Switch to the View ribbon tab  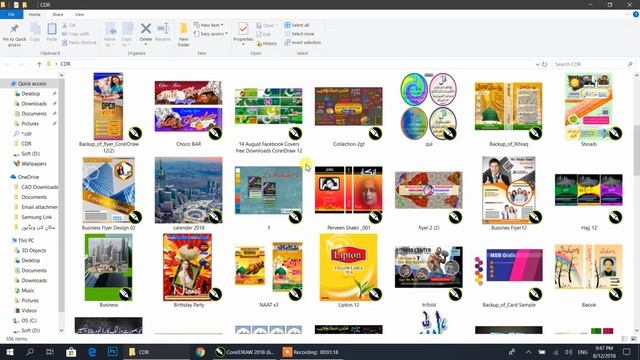[79, 14]
